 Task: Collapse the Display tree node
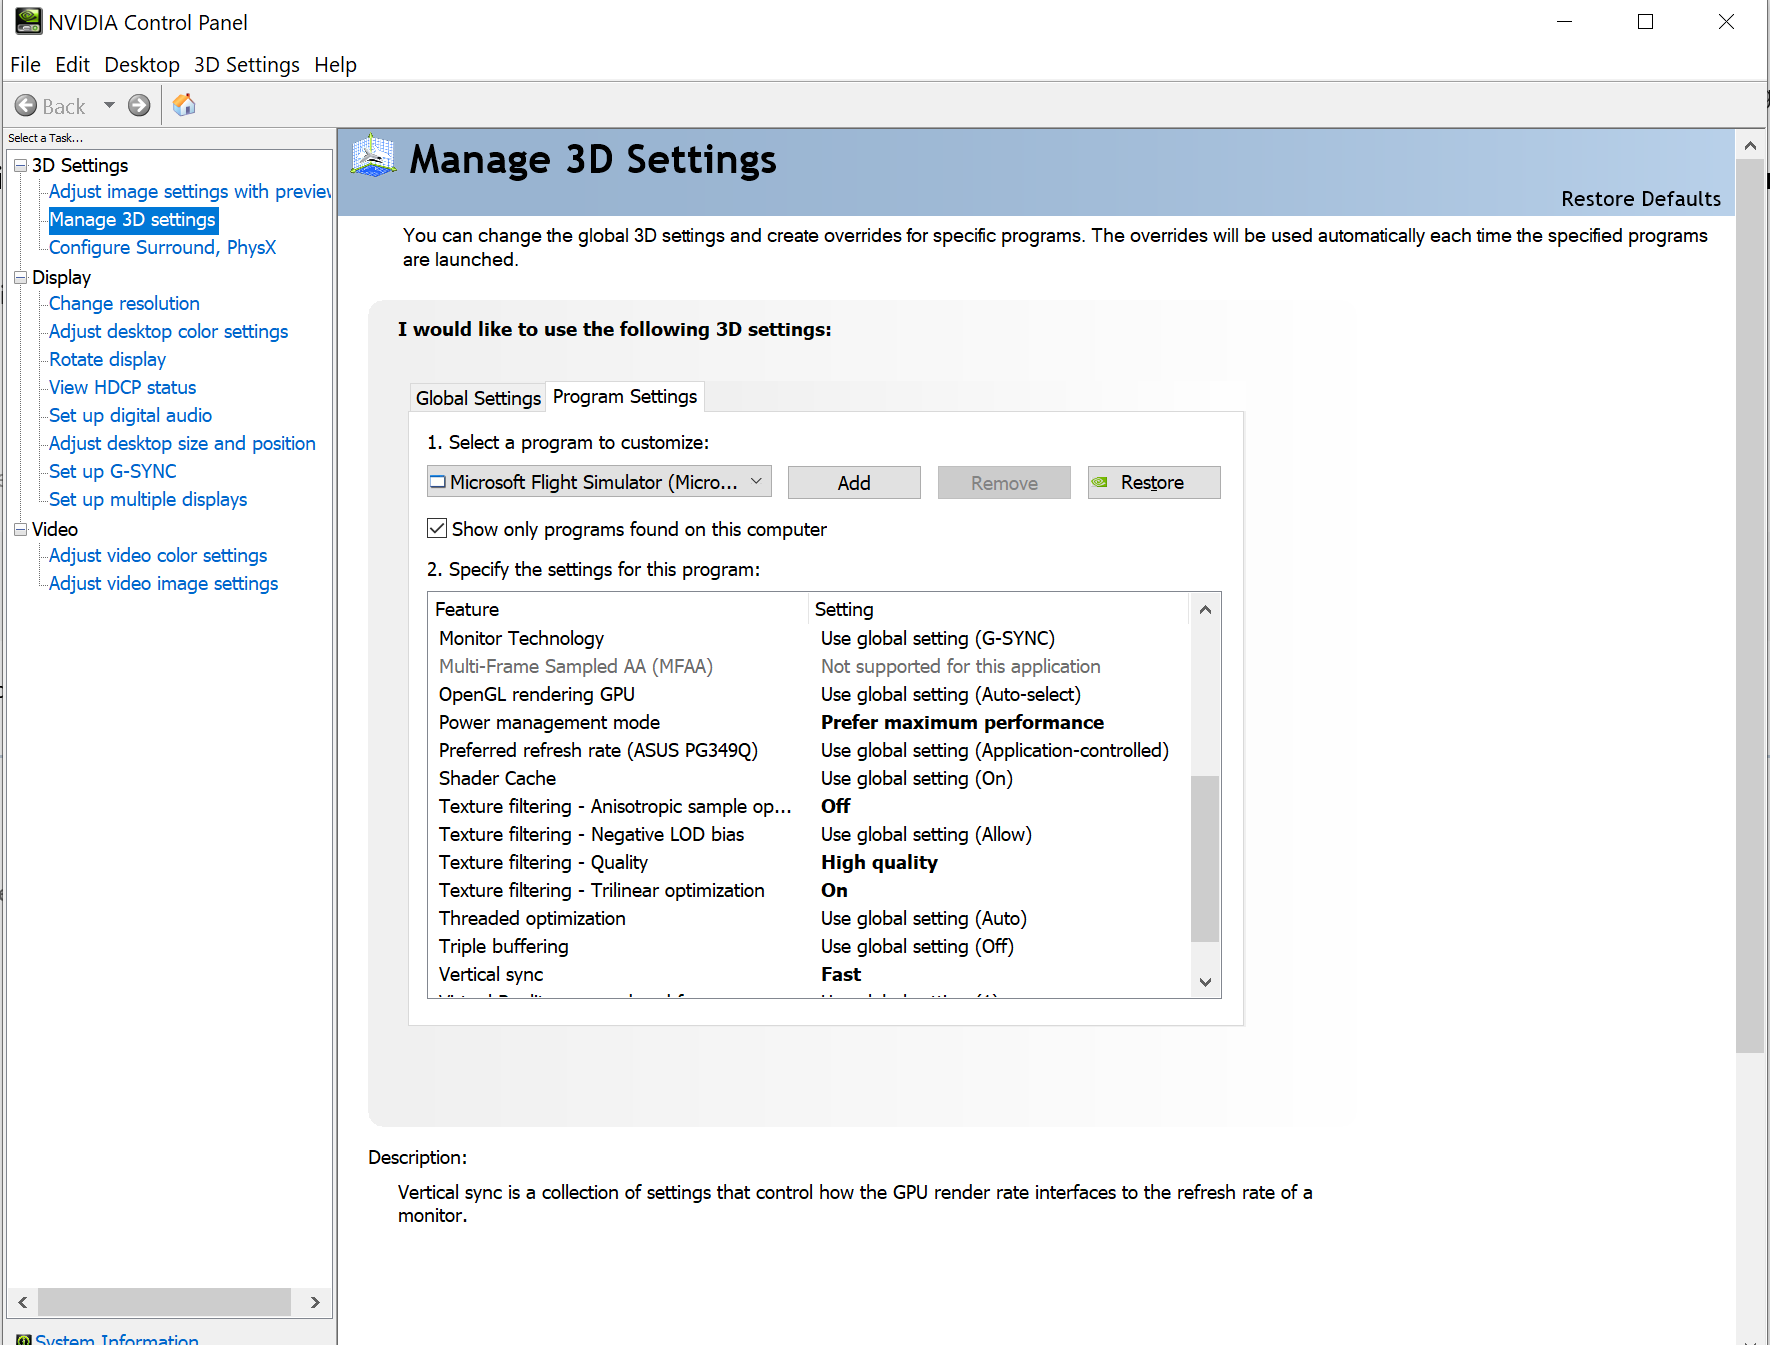click(20, 277)
